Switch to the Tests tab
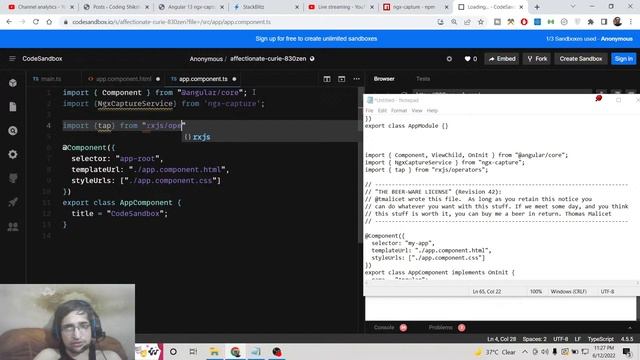The height and width of the screenshot is (360, 640). [x=423, y=79]
